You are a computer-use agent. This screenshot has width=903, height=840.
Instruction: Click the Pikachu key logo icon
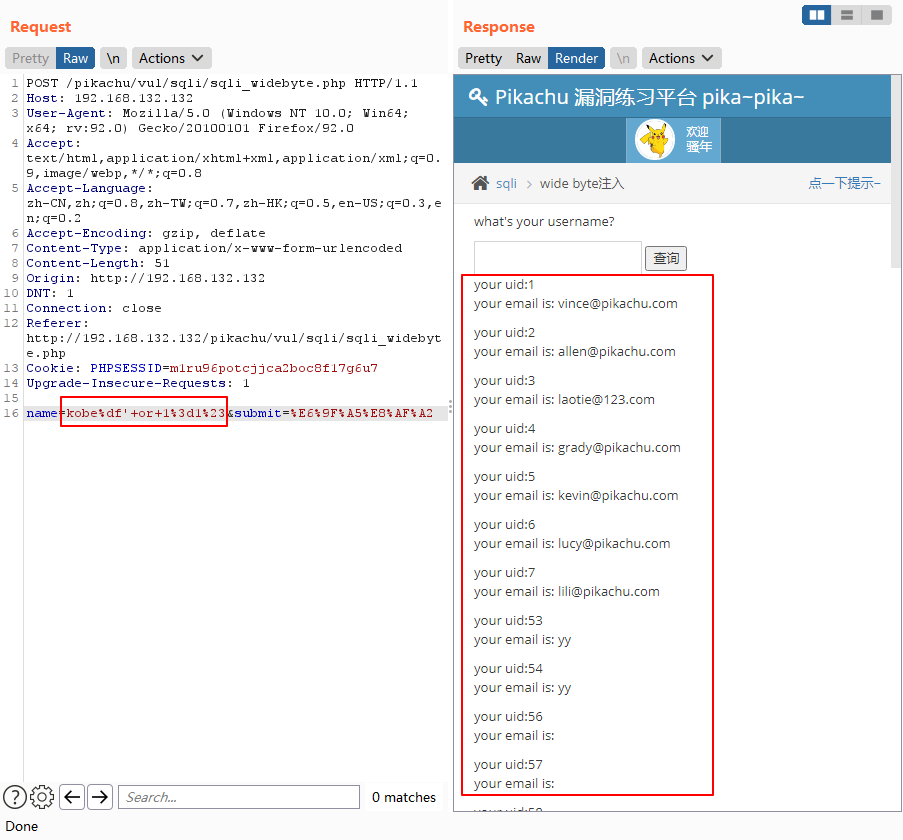(478, 97)
